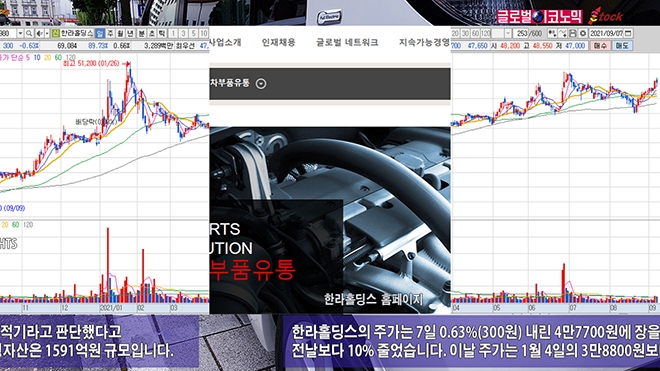The height and width of the screenshot is (371, 660).
Task: Switch chart to weekly 주 period
Action: click(110, 33)
